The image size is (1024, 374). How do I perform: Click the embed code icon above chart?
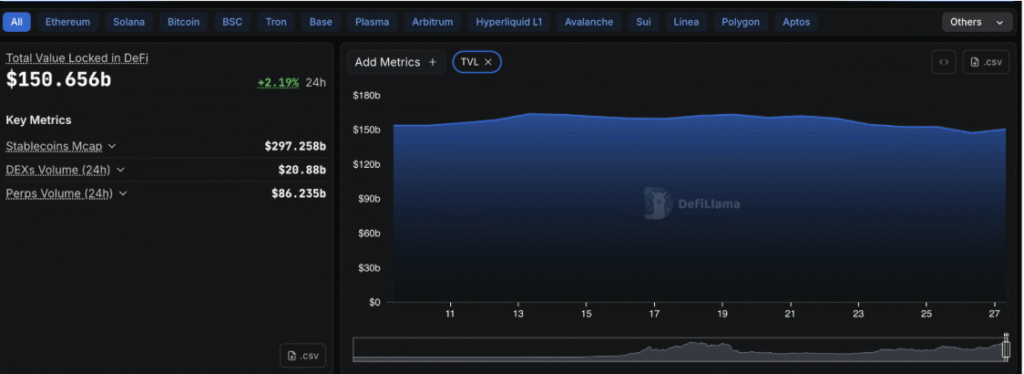click(x=944, y=62)
